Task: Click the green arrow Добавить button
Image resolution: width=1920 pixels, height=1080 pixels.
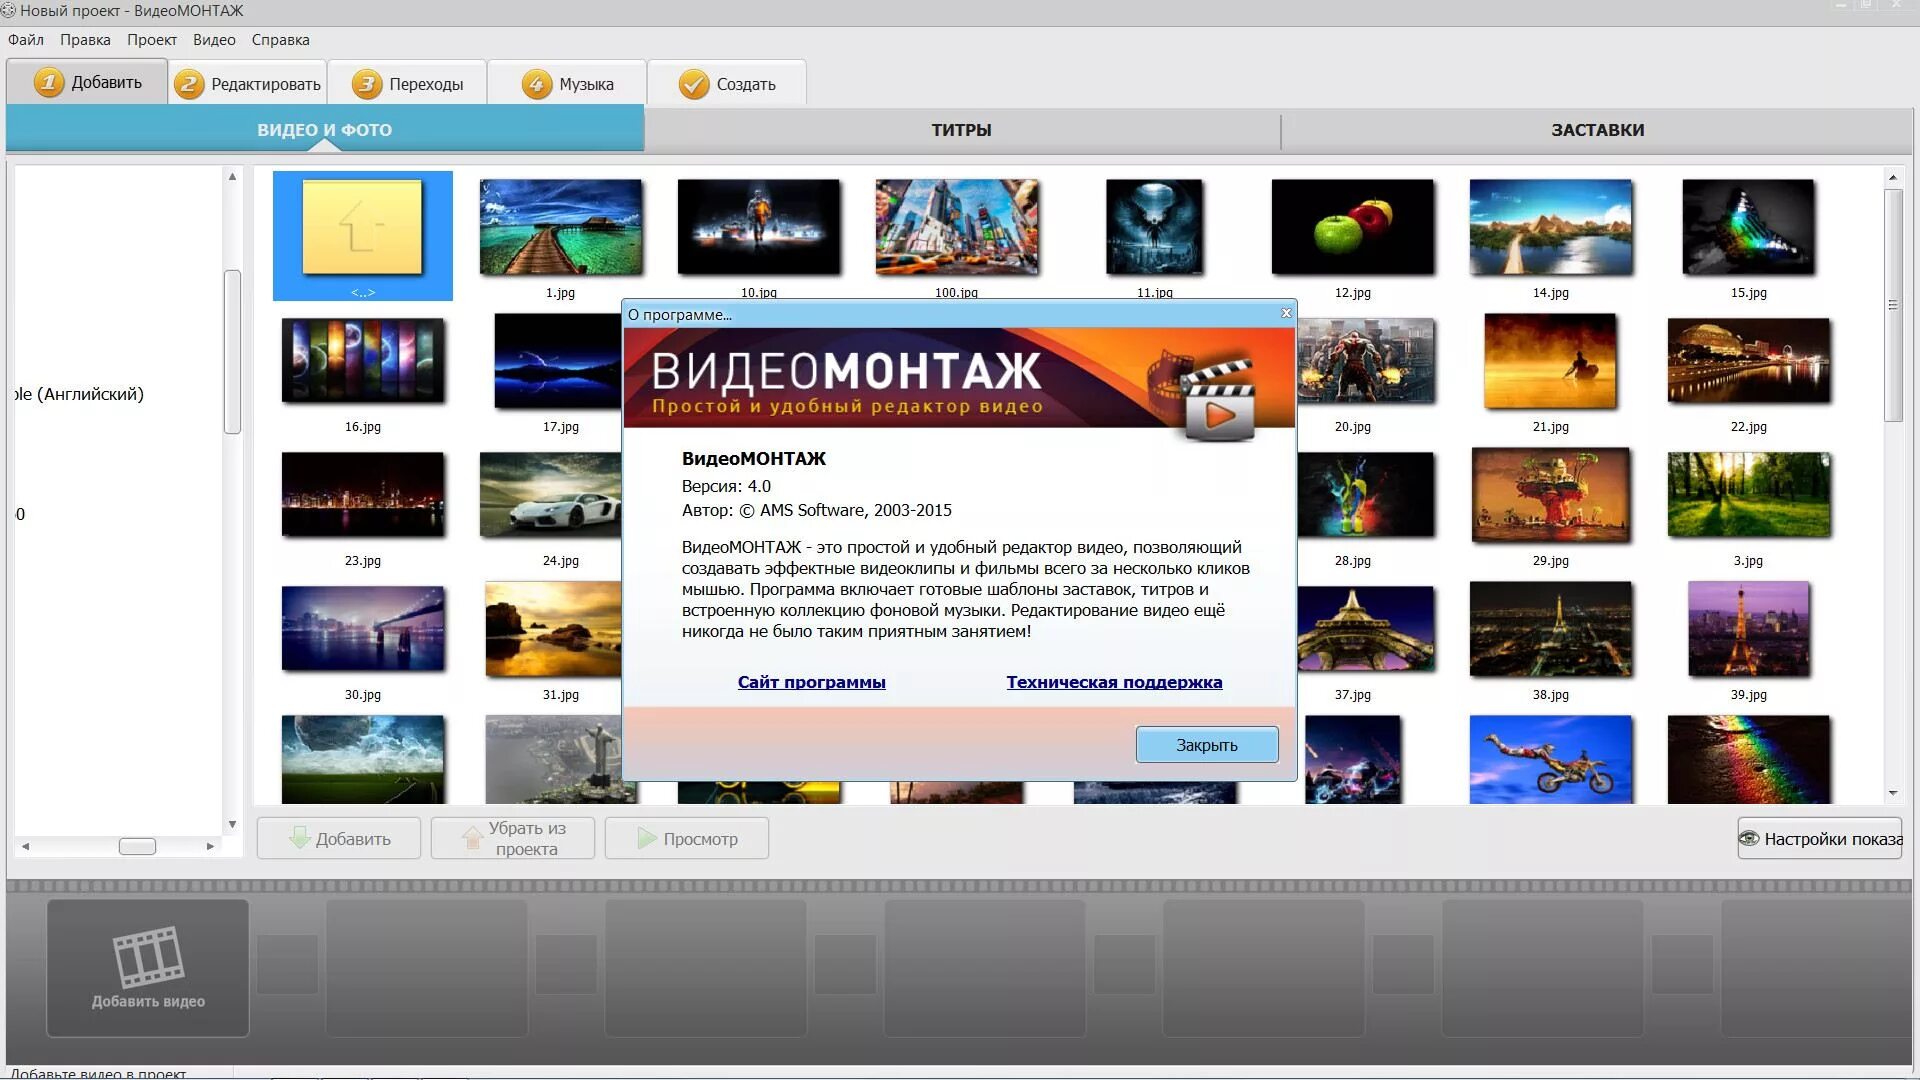Action: click(x=339, y=839)
